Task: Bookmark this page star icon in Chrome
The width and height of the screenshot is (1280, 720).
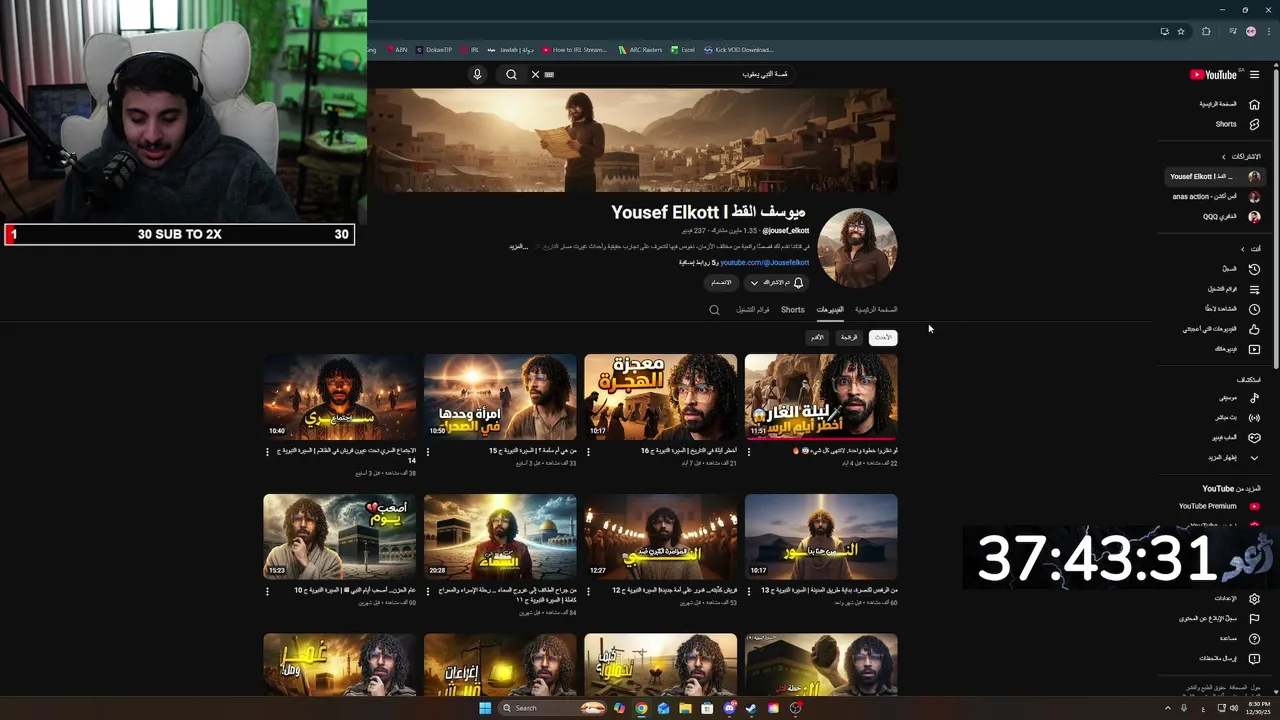Action: 1181,31
